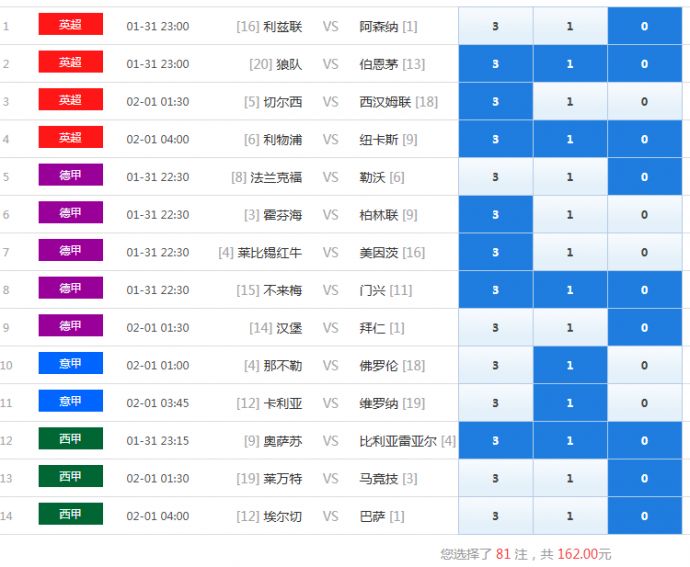Screen dimensions: 690x567
Task: Select the 1 option for 莱比锡红牛 vs 美因茨
Action: pos(570,252)
